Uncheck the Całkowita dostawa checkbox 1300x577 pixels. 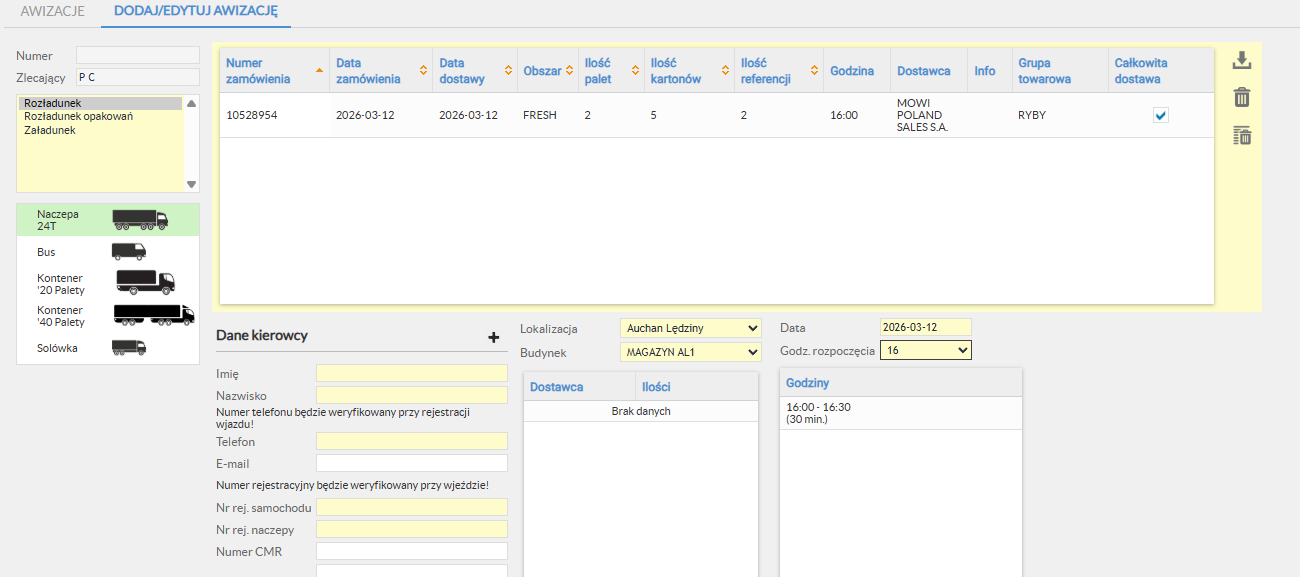pyautogui.click(x=1160, y=115)
